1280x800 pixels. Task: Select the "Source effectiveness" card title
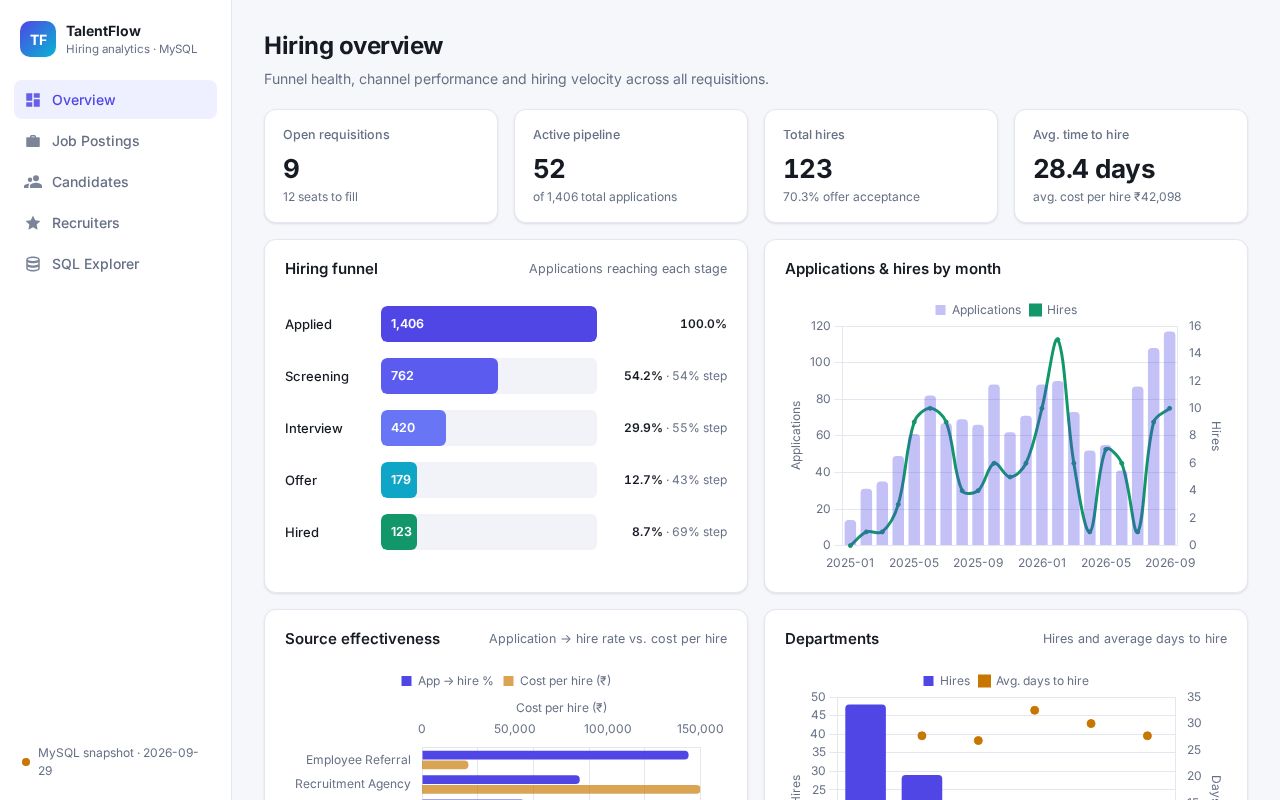[x=362, y=639]
